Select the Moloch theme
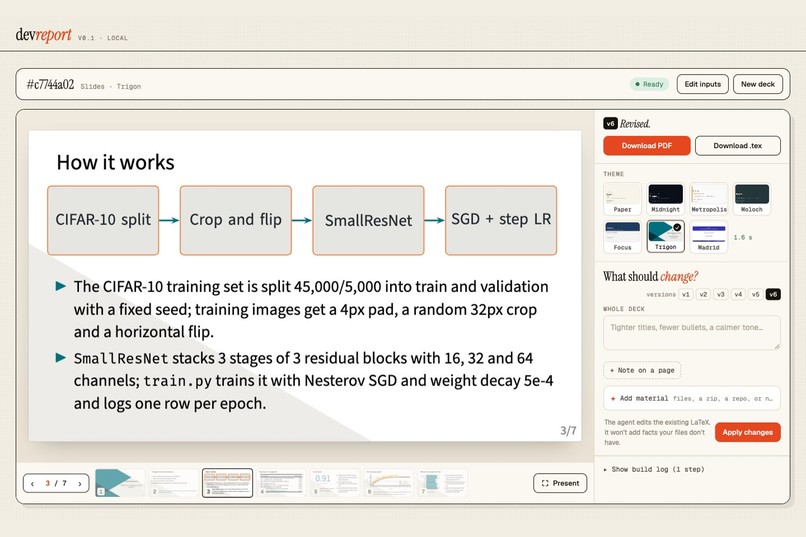Image resolution: width=806 pixels, height=537 pixels. 752,198
